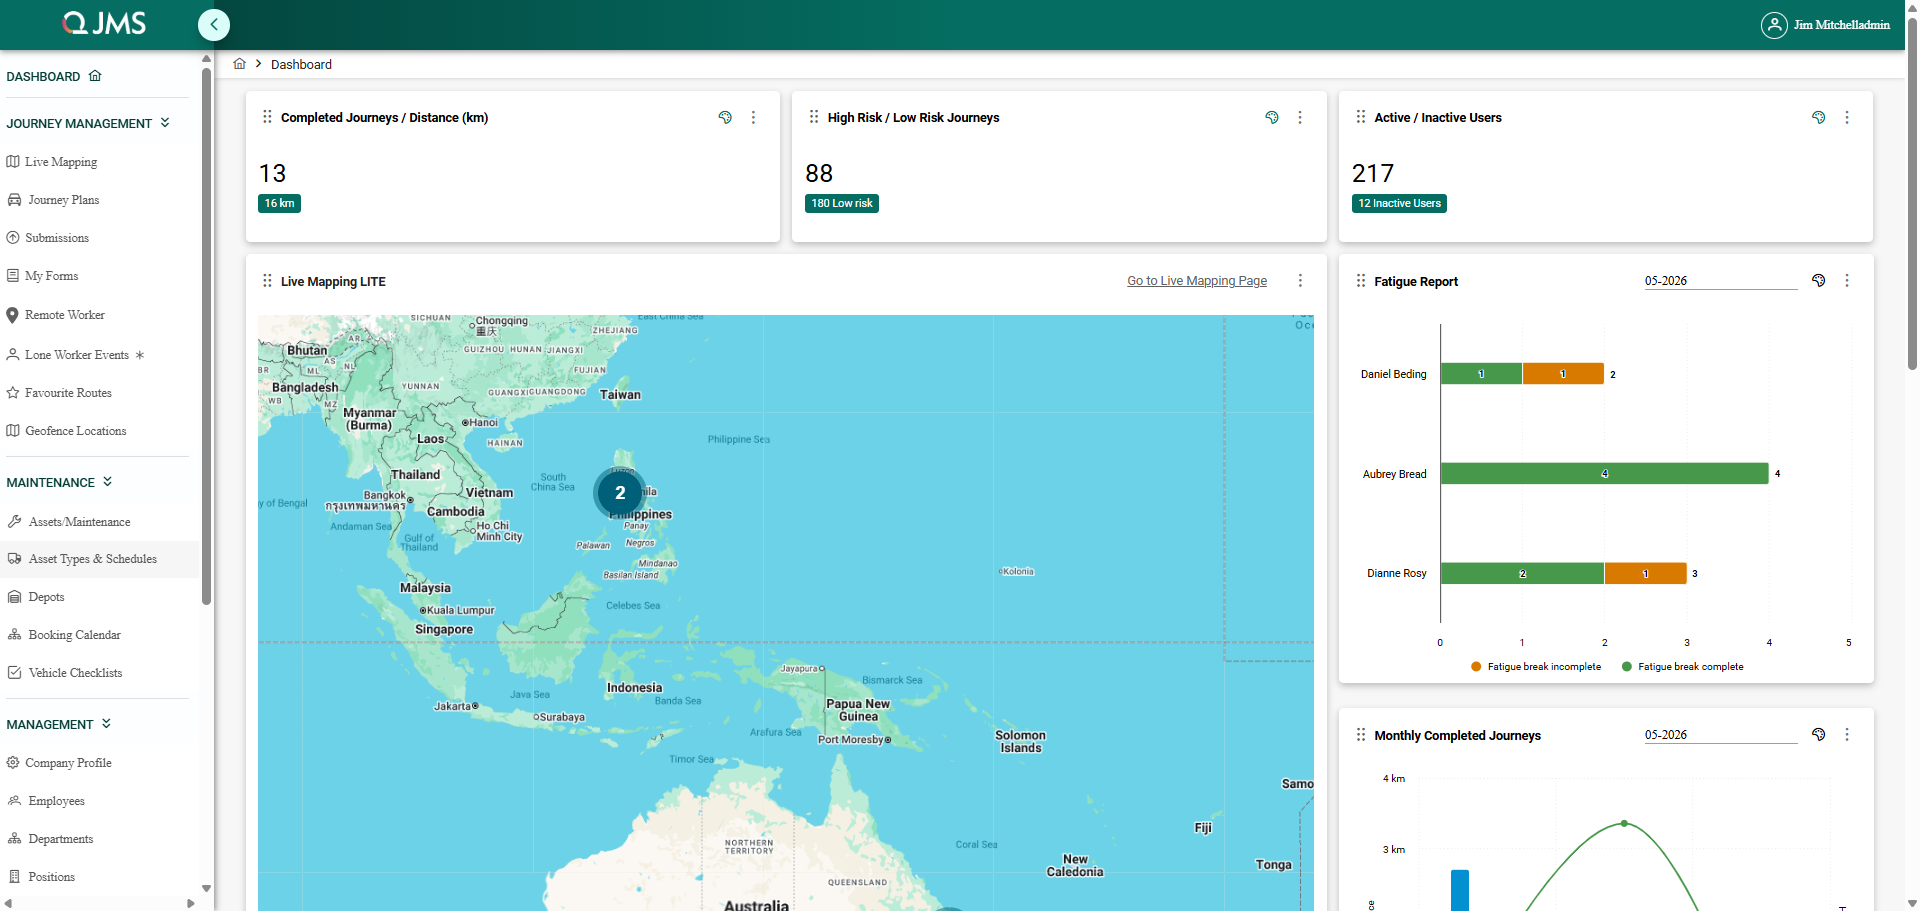Refresh the High Risk / Low Risk Journeys widget

1272,118
